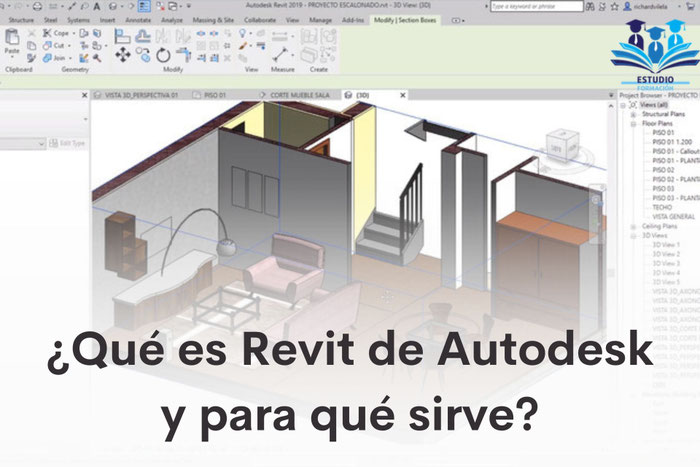Viewport: 700px width, 467px height.
Task: Expand the Structural Plans tree node
Action: [x=632, y=114]
